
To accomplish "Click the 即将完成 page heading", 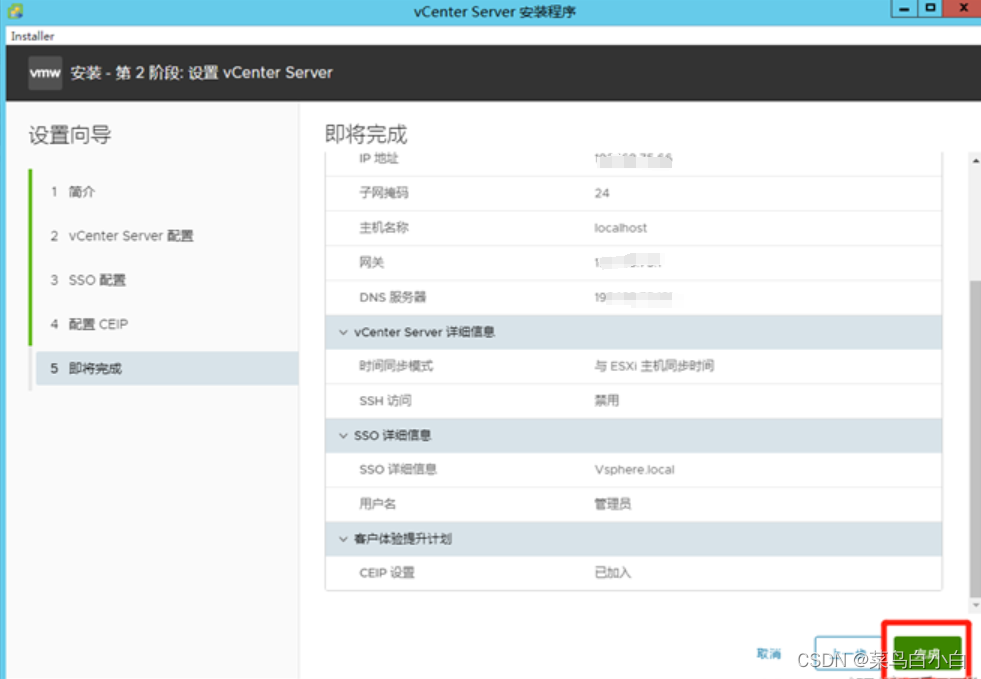I will click(366, 135).
